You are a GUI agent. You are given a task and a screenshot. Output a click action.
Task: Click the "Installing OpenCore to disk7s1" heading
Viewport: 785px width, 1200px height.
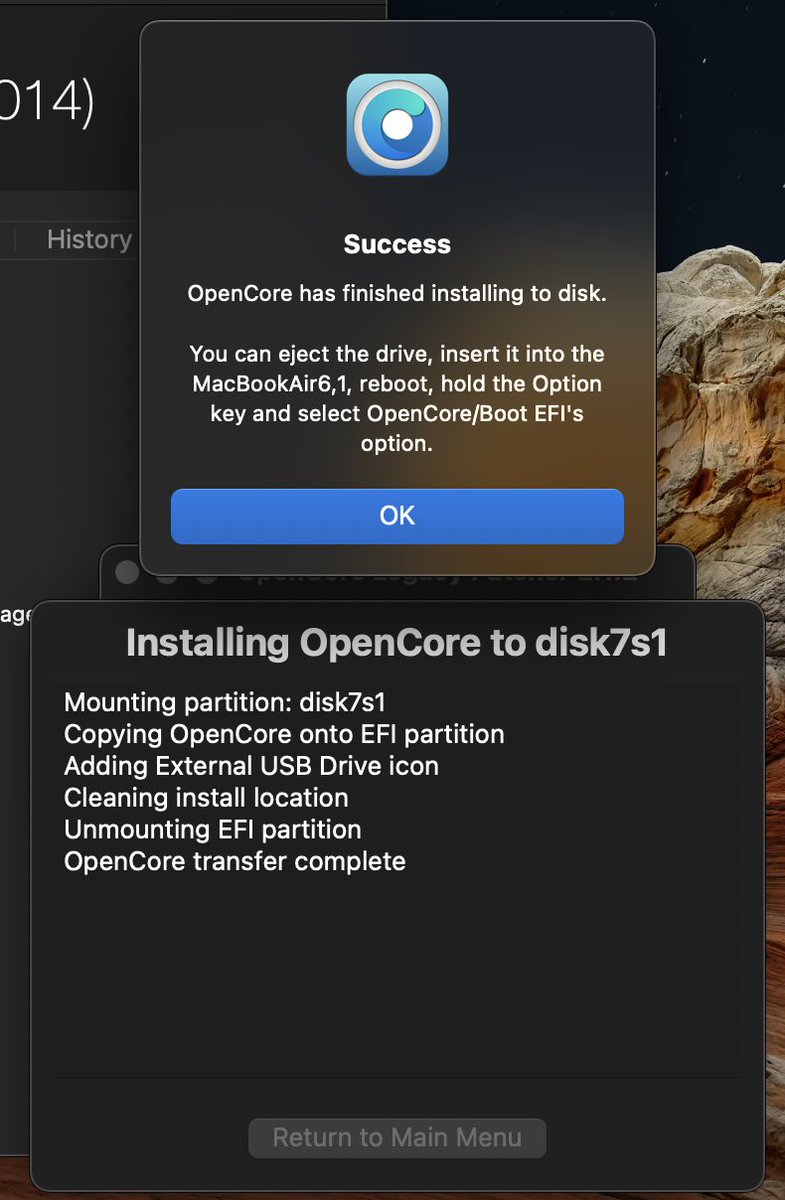[397, 643]
